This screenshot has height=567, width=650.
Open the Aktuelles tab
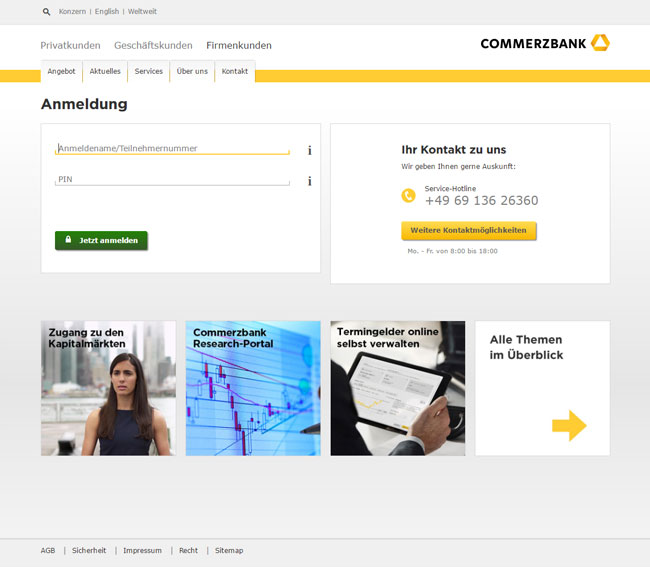tap(105, 71)
